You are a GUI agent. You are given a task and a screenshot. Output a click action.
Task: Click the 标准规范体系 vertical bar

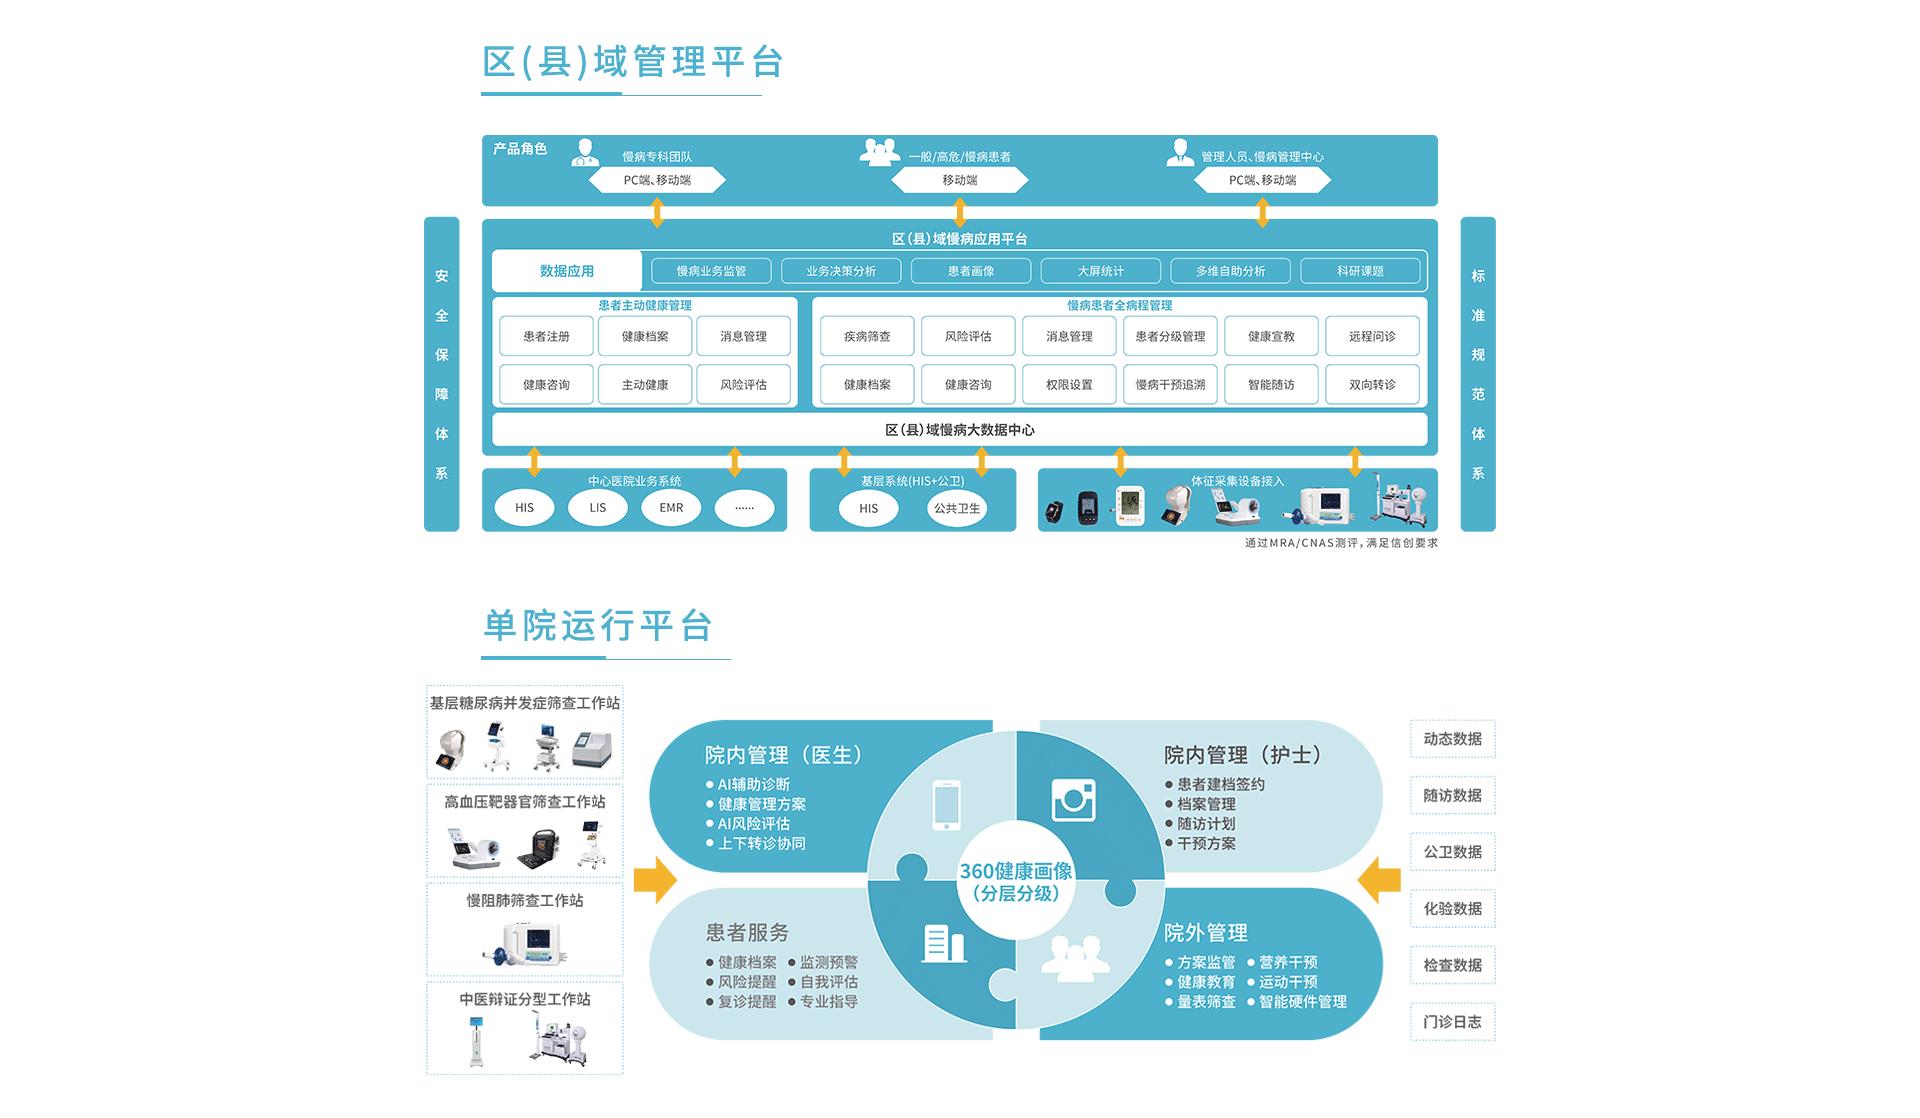pos(1478,374)
